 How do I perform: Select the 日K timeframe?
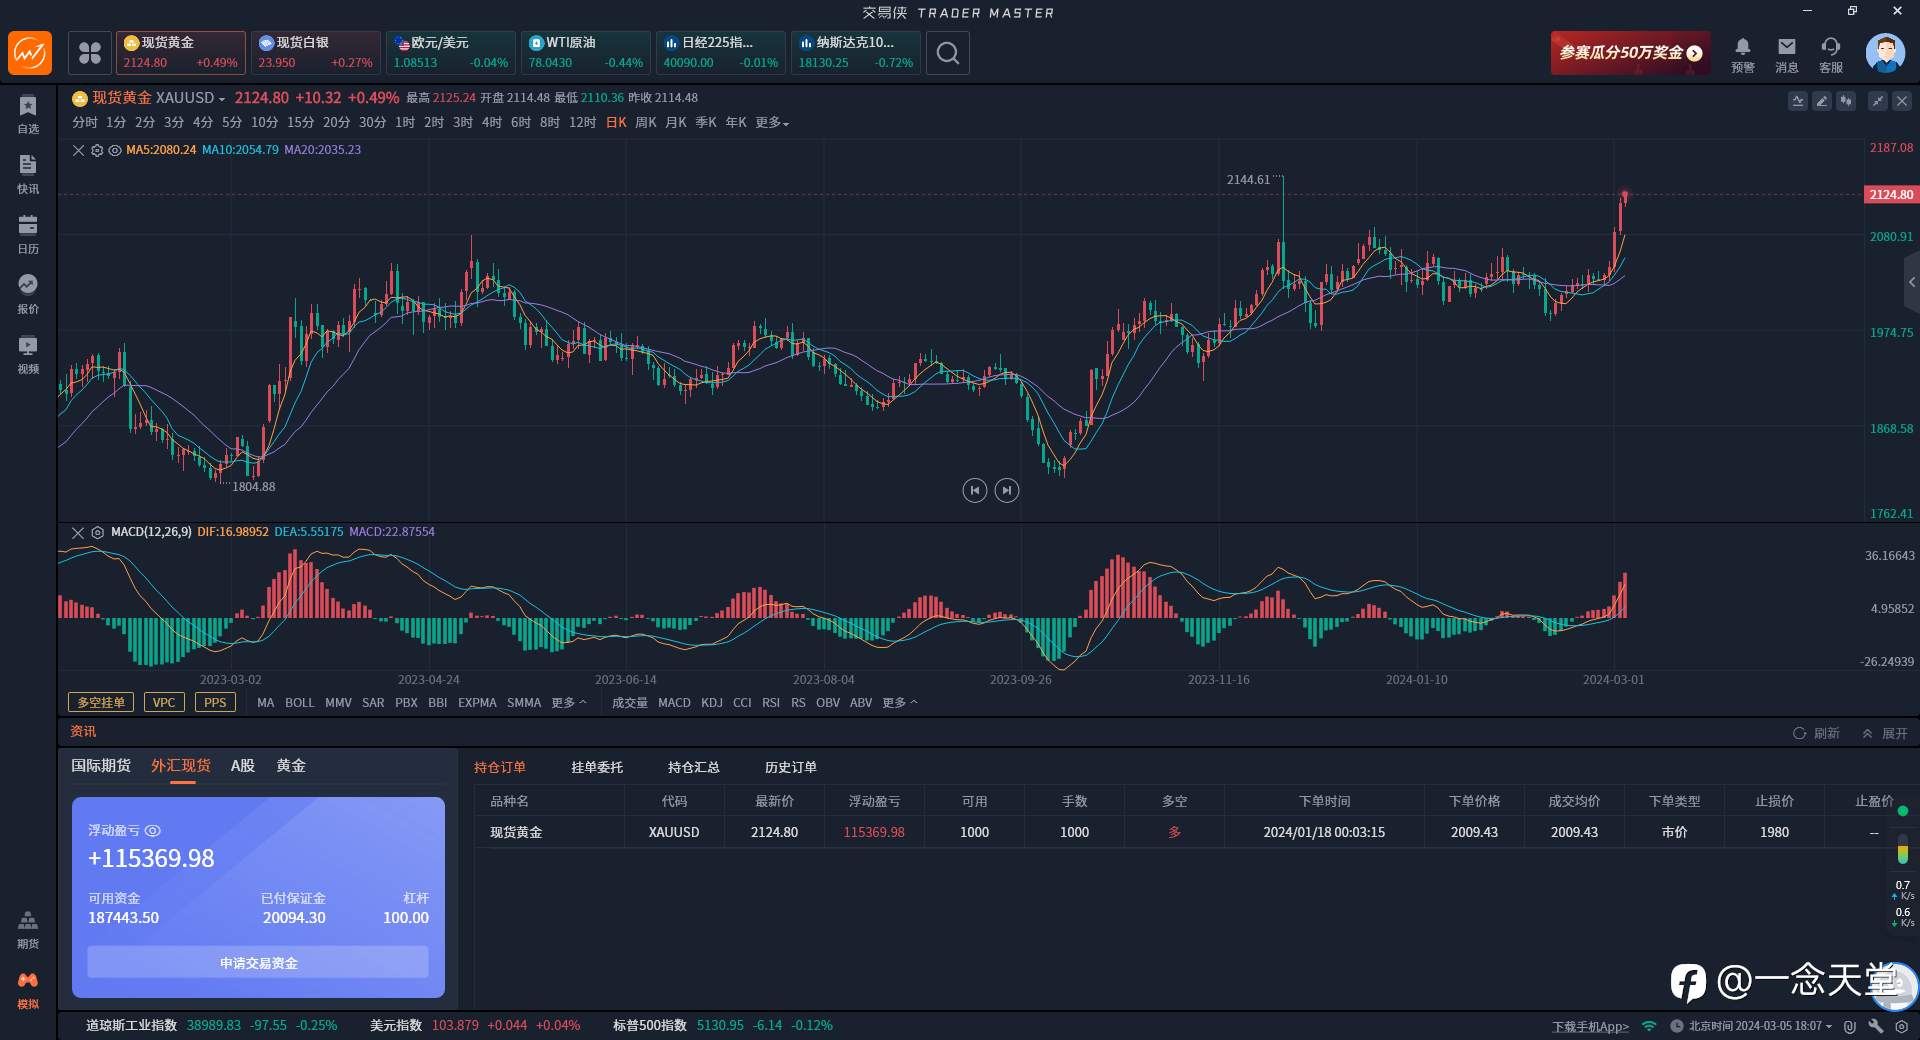[x=616, y=123]
